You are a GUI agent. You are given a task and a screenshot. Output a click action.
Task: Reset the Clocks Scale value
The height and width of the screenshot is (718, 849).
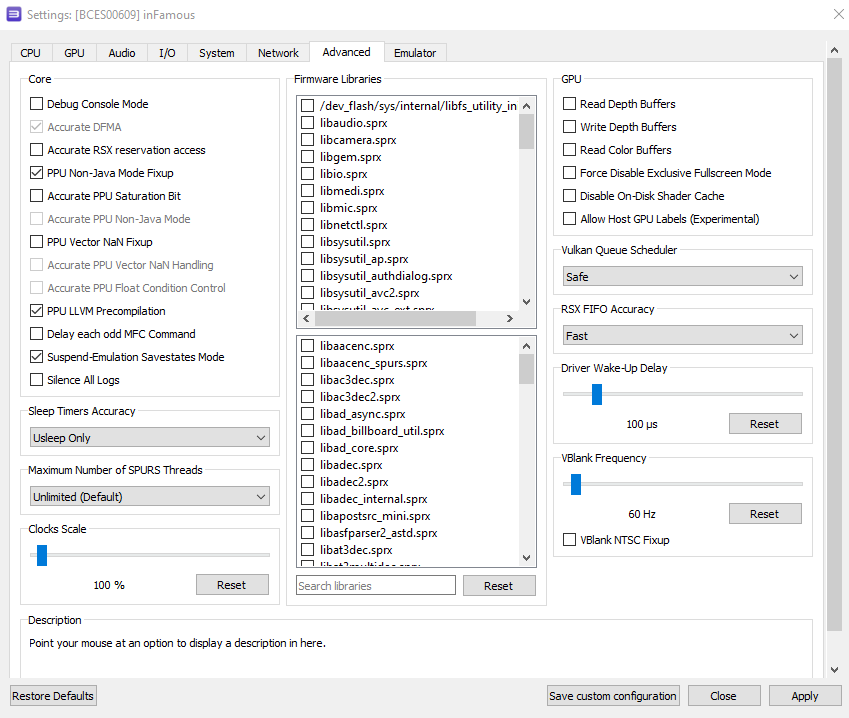(x=232, y=585)
